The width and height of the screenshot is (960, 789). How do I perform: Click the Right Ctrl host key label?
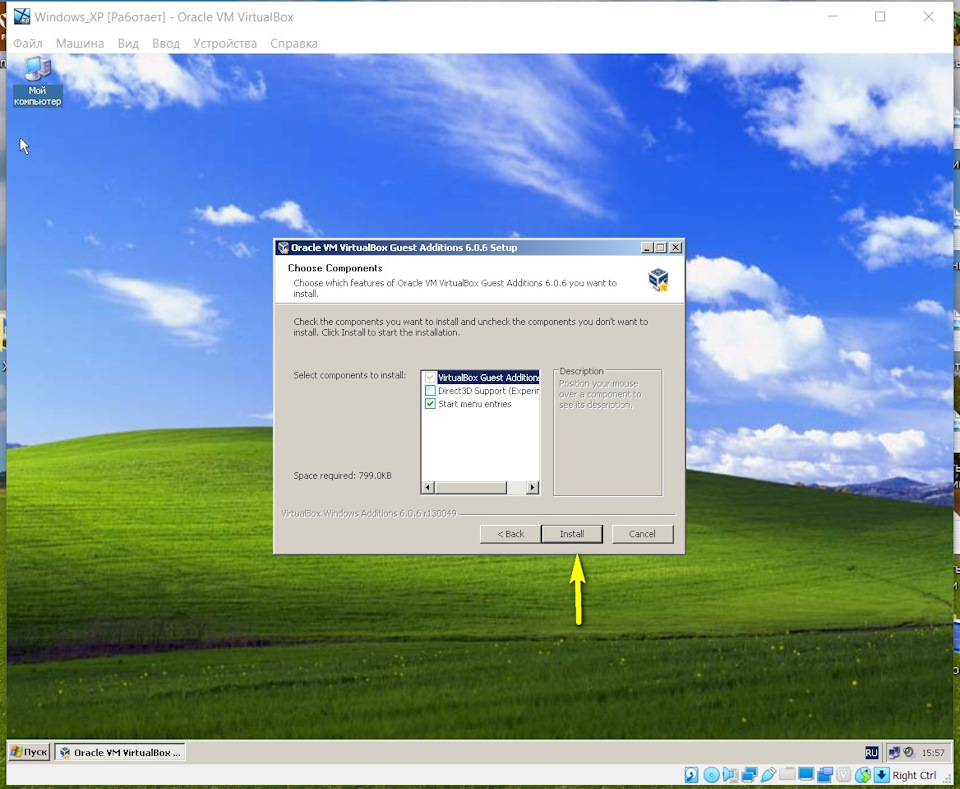[x=914, y=775]
